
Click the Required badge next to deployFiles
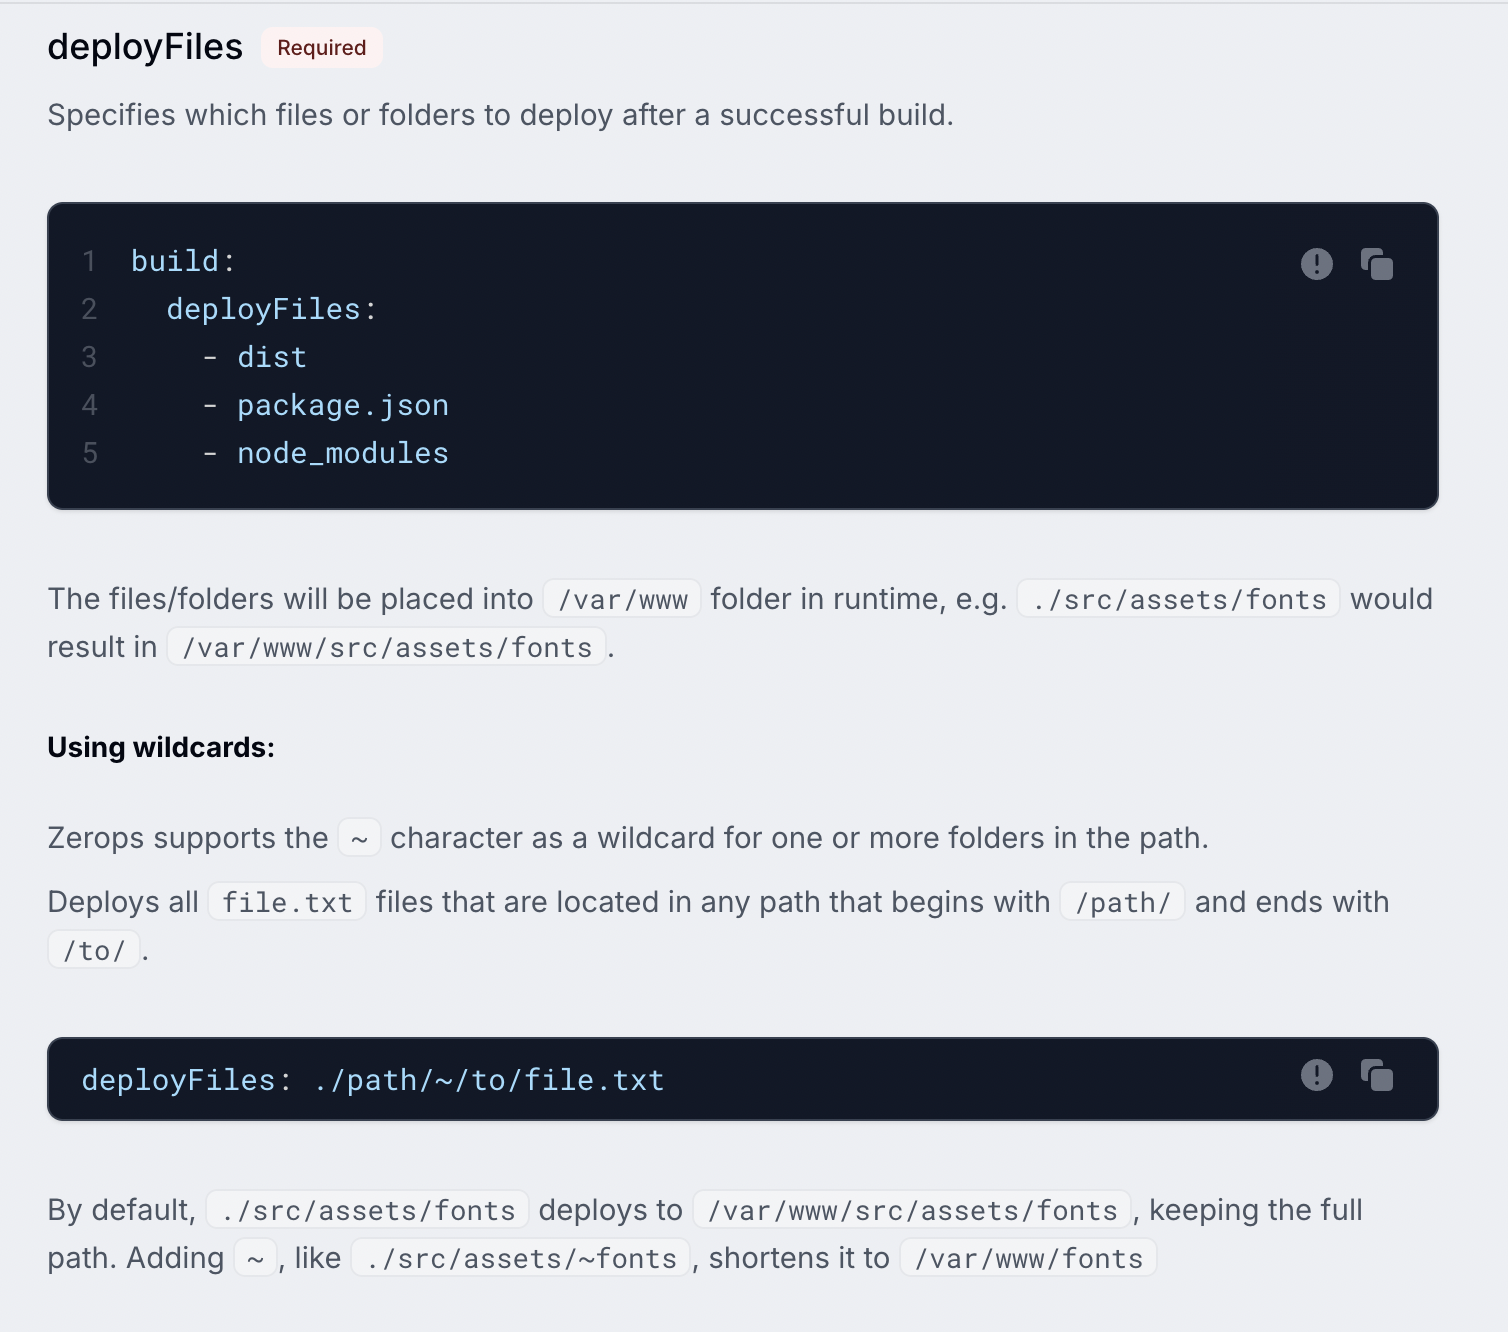(321, 48)
